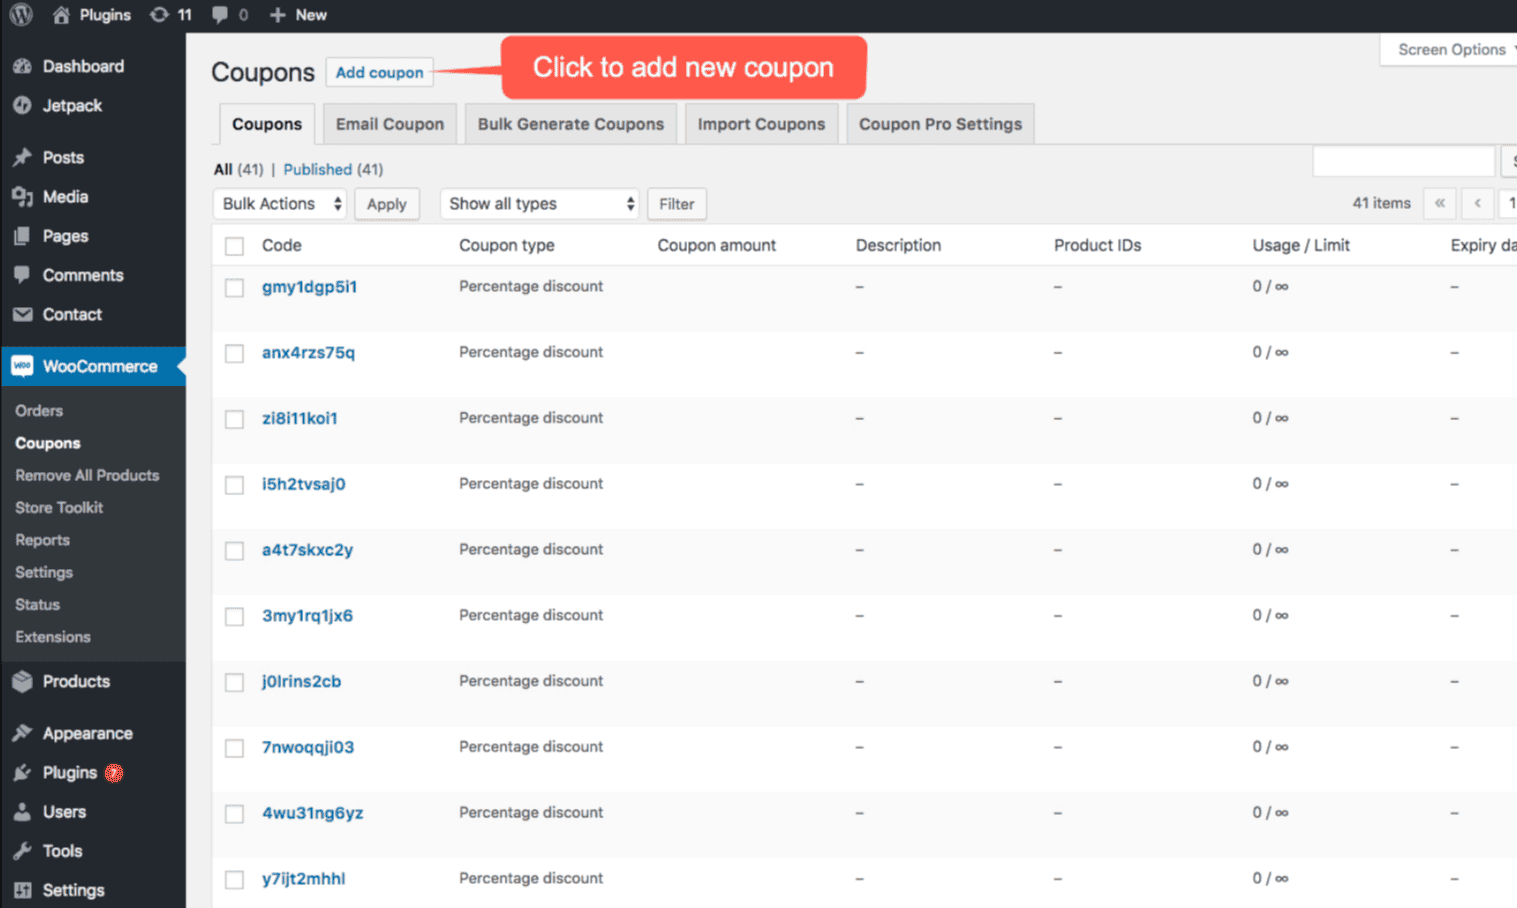Check the checkbox for coupon gmy1dgp5i1
This screenshot has height=908, width=1517.
[x=234, y=287]
